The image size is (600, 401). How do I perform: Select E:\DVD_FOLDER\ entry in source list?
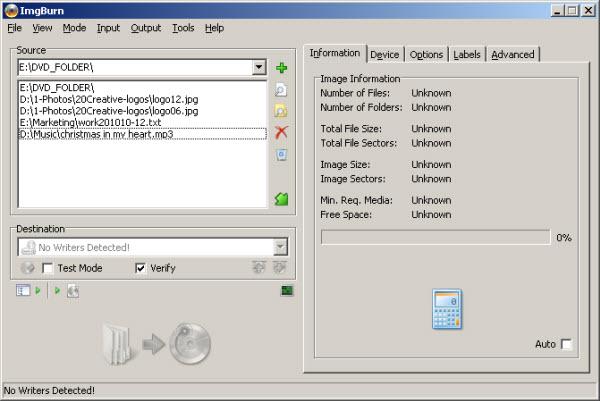142,88
